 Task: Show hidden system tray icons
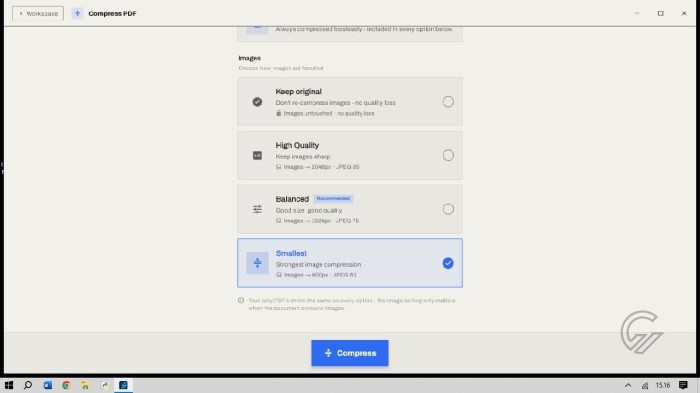click(x=628, y=385)
